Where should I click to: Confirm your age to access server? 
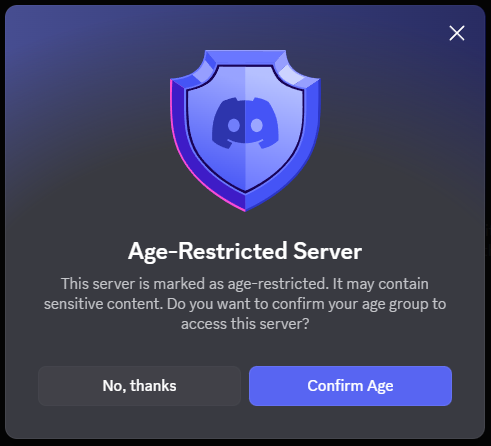pos(350,386)
